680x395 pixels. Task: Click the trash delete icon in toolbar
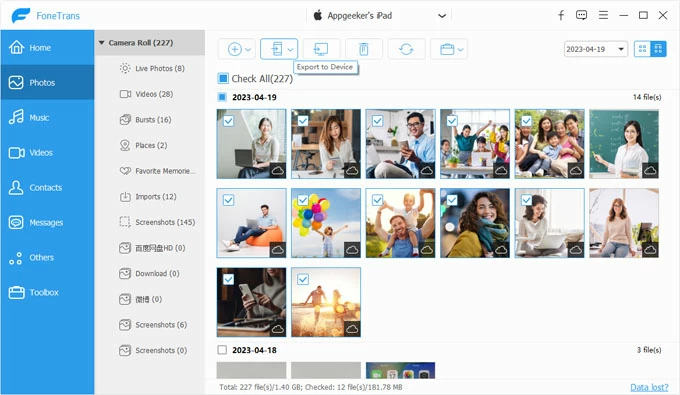click(363, 49)
